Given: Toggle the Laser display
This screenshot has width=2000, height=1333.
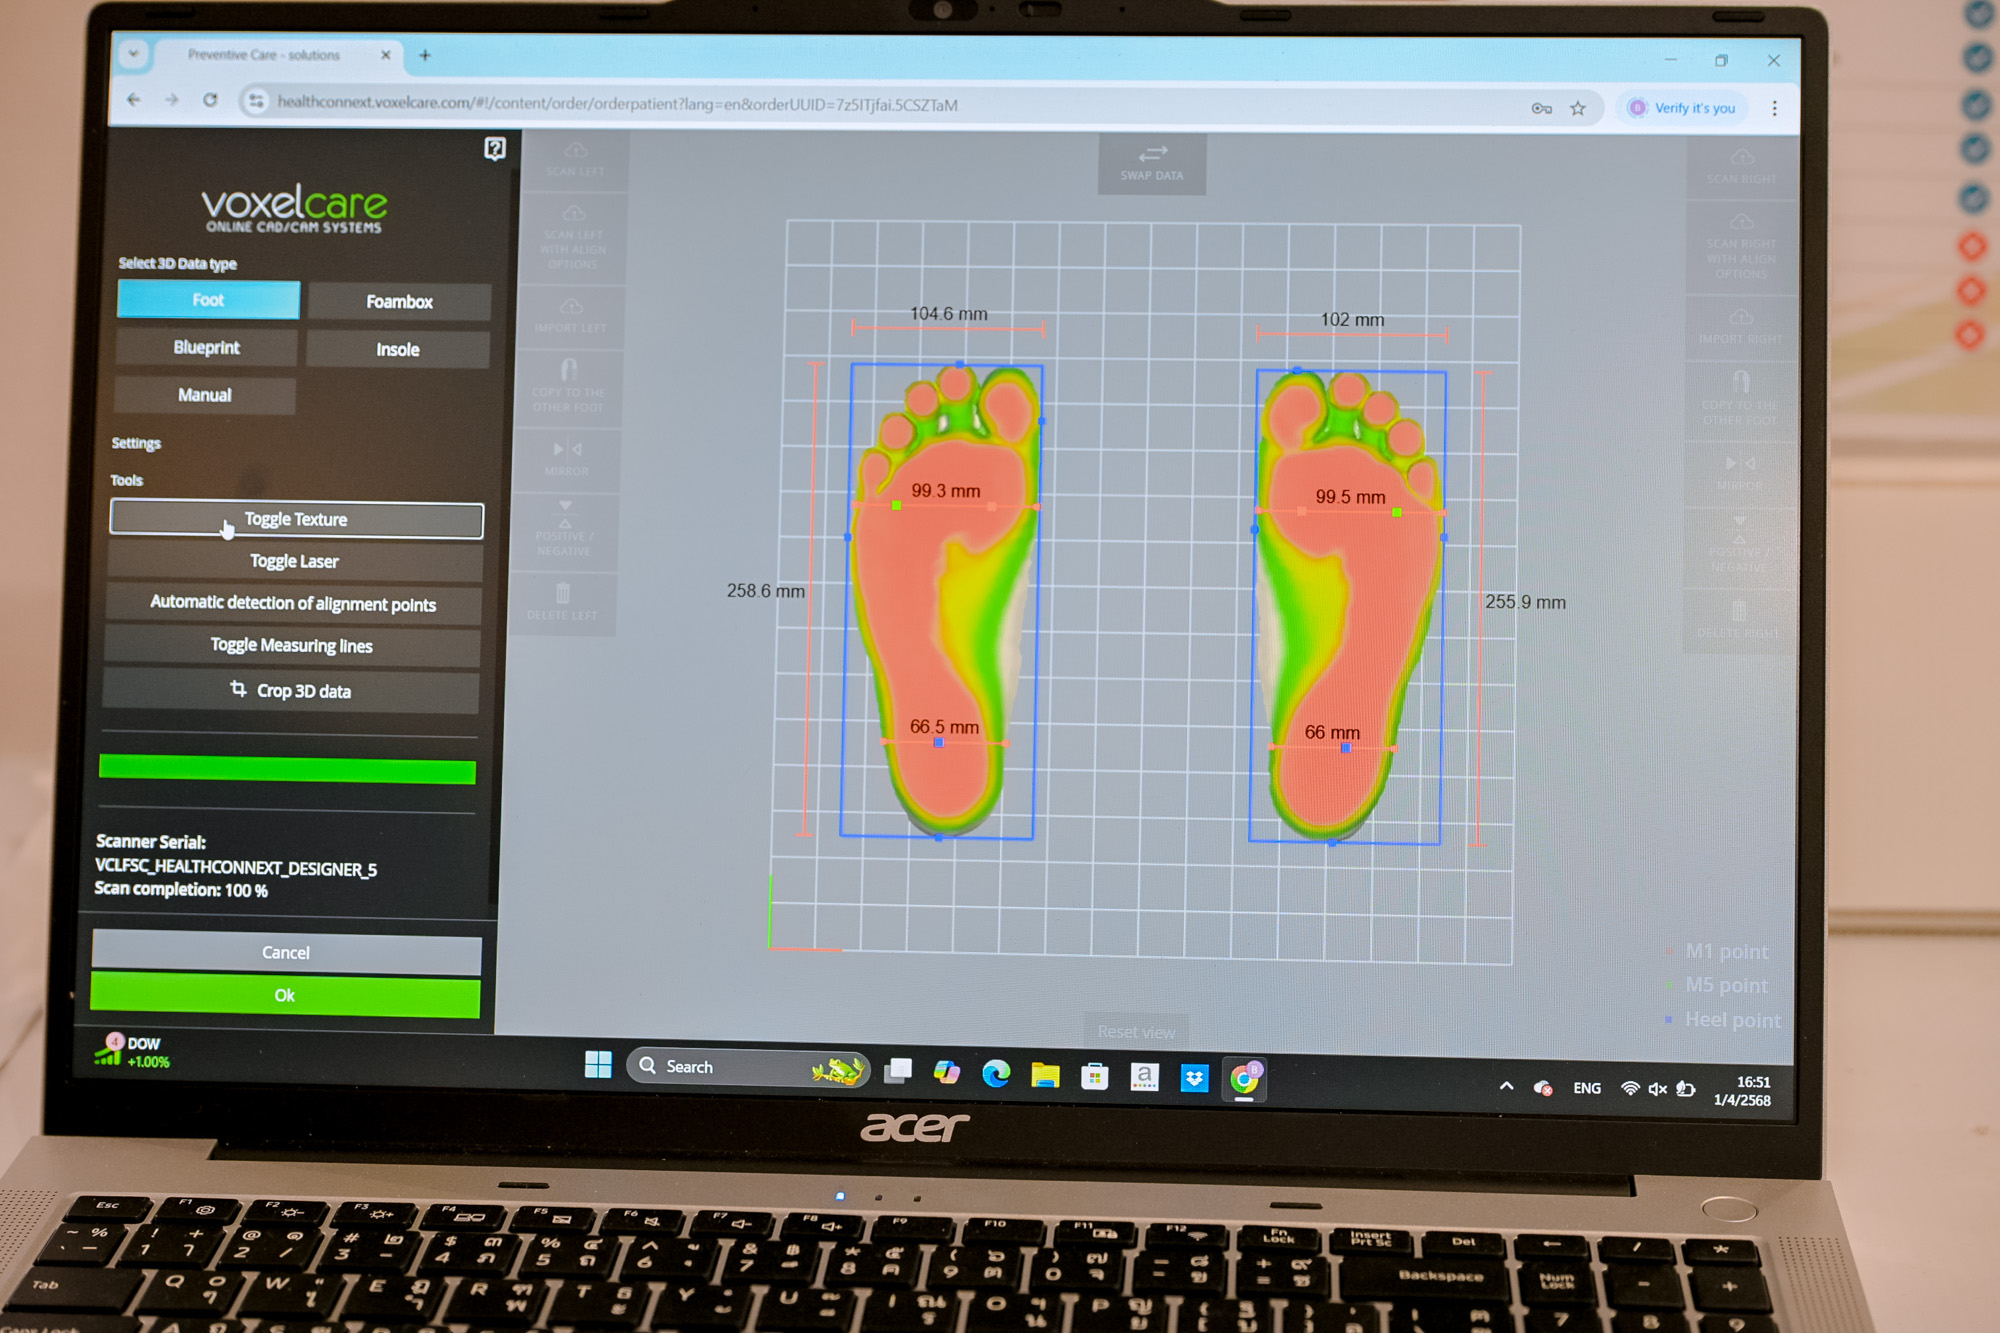Looking at the screenshot, I should [294, 562].
